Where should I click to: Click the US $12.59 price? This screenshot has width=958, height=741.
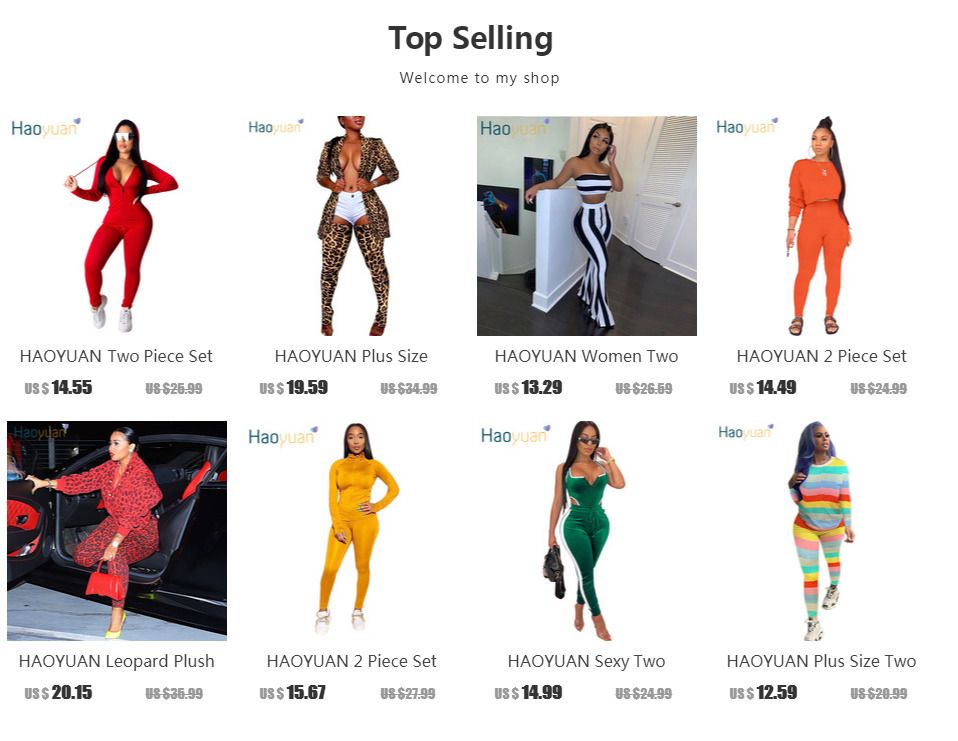(763, 692)
